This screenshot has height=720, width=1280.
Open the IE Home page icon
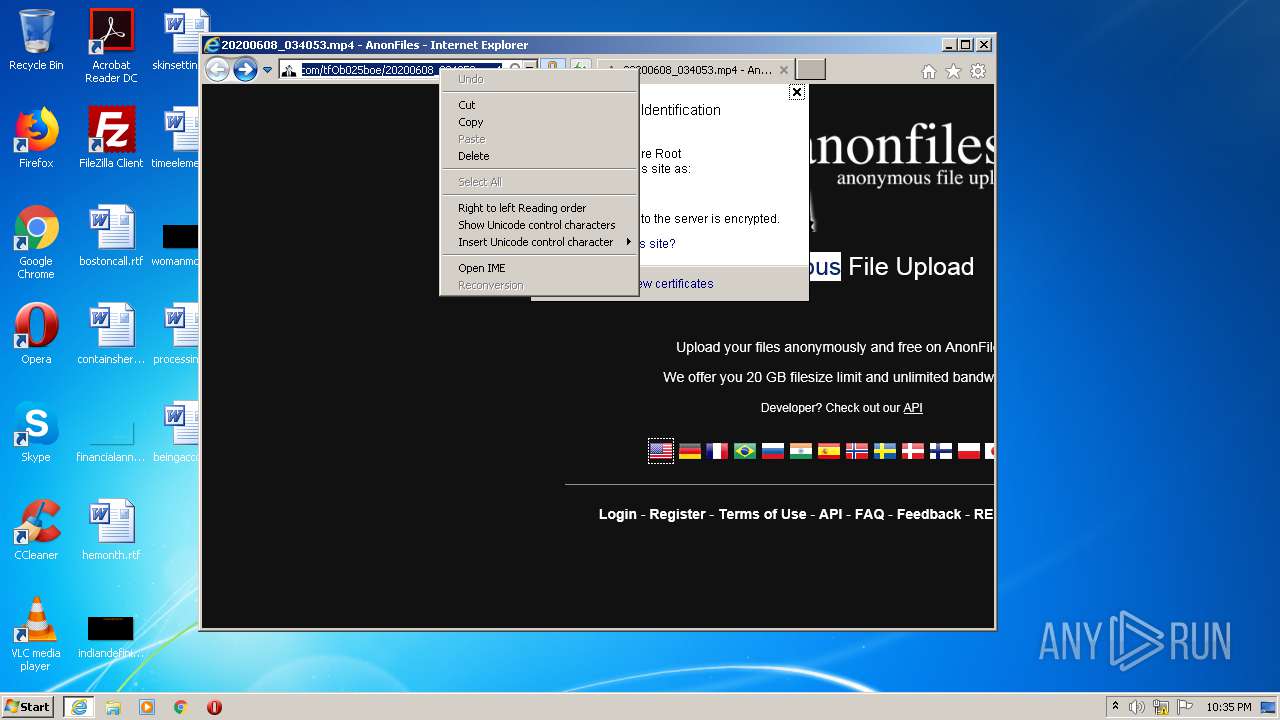pos(929,71)
